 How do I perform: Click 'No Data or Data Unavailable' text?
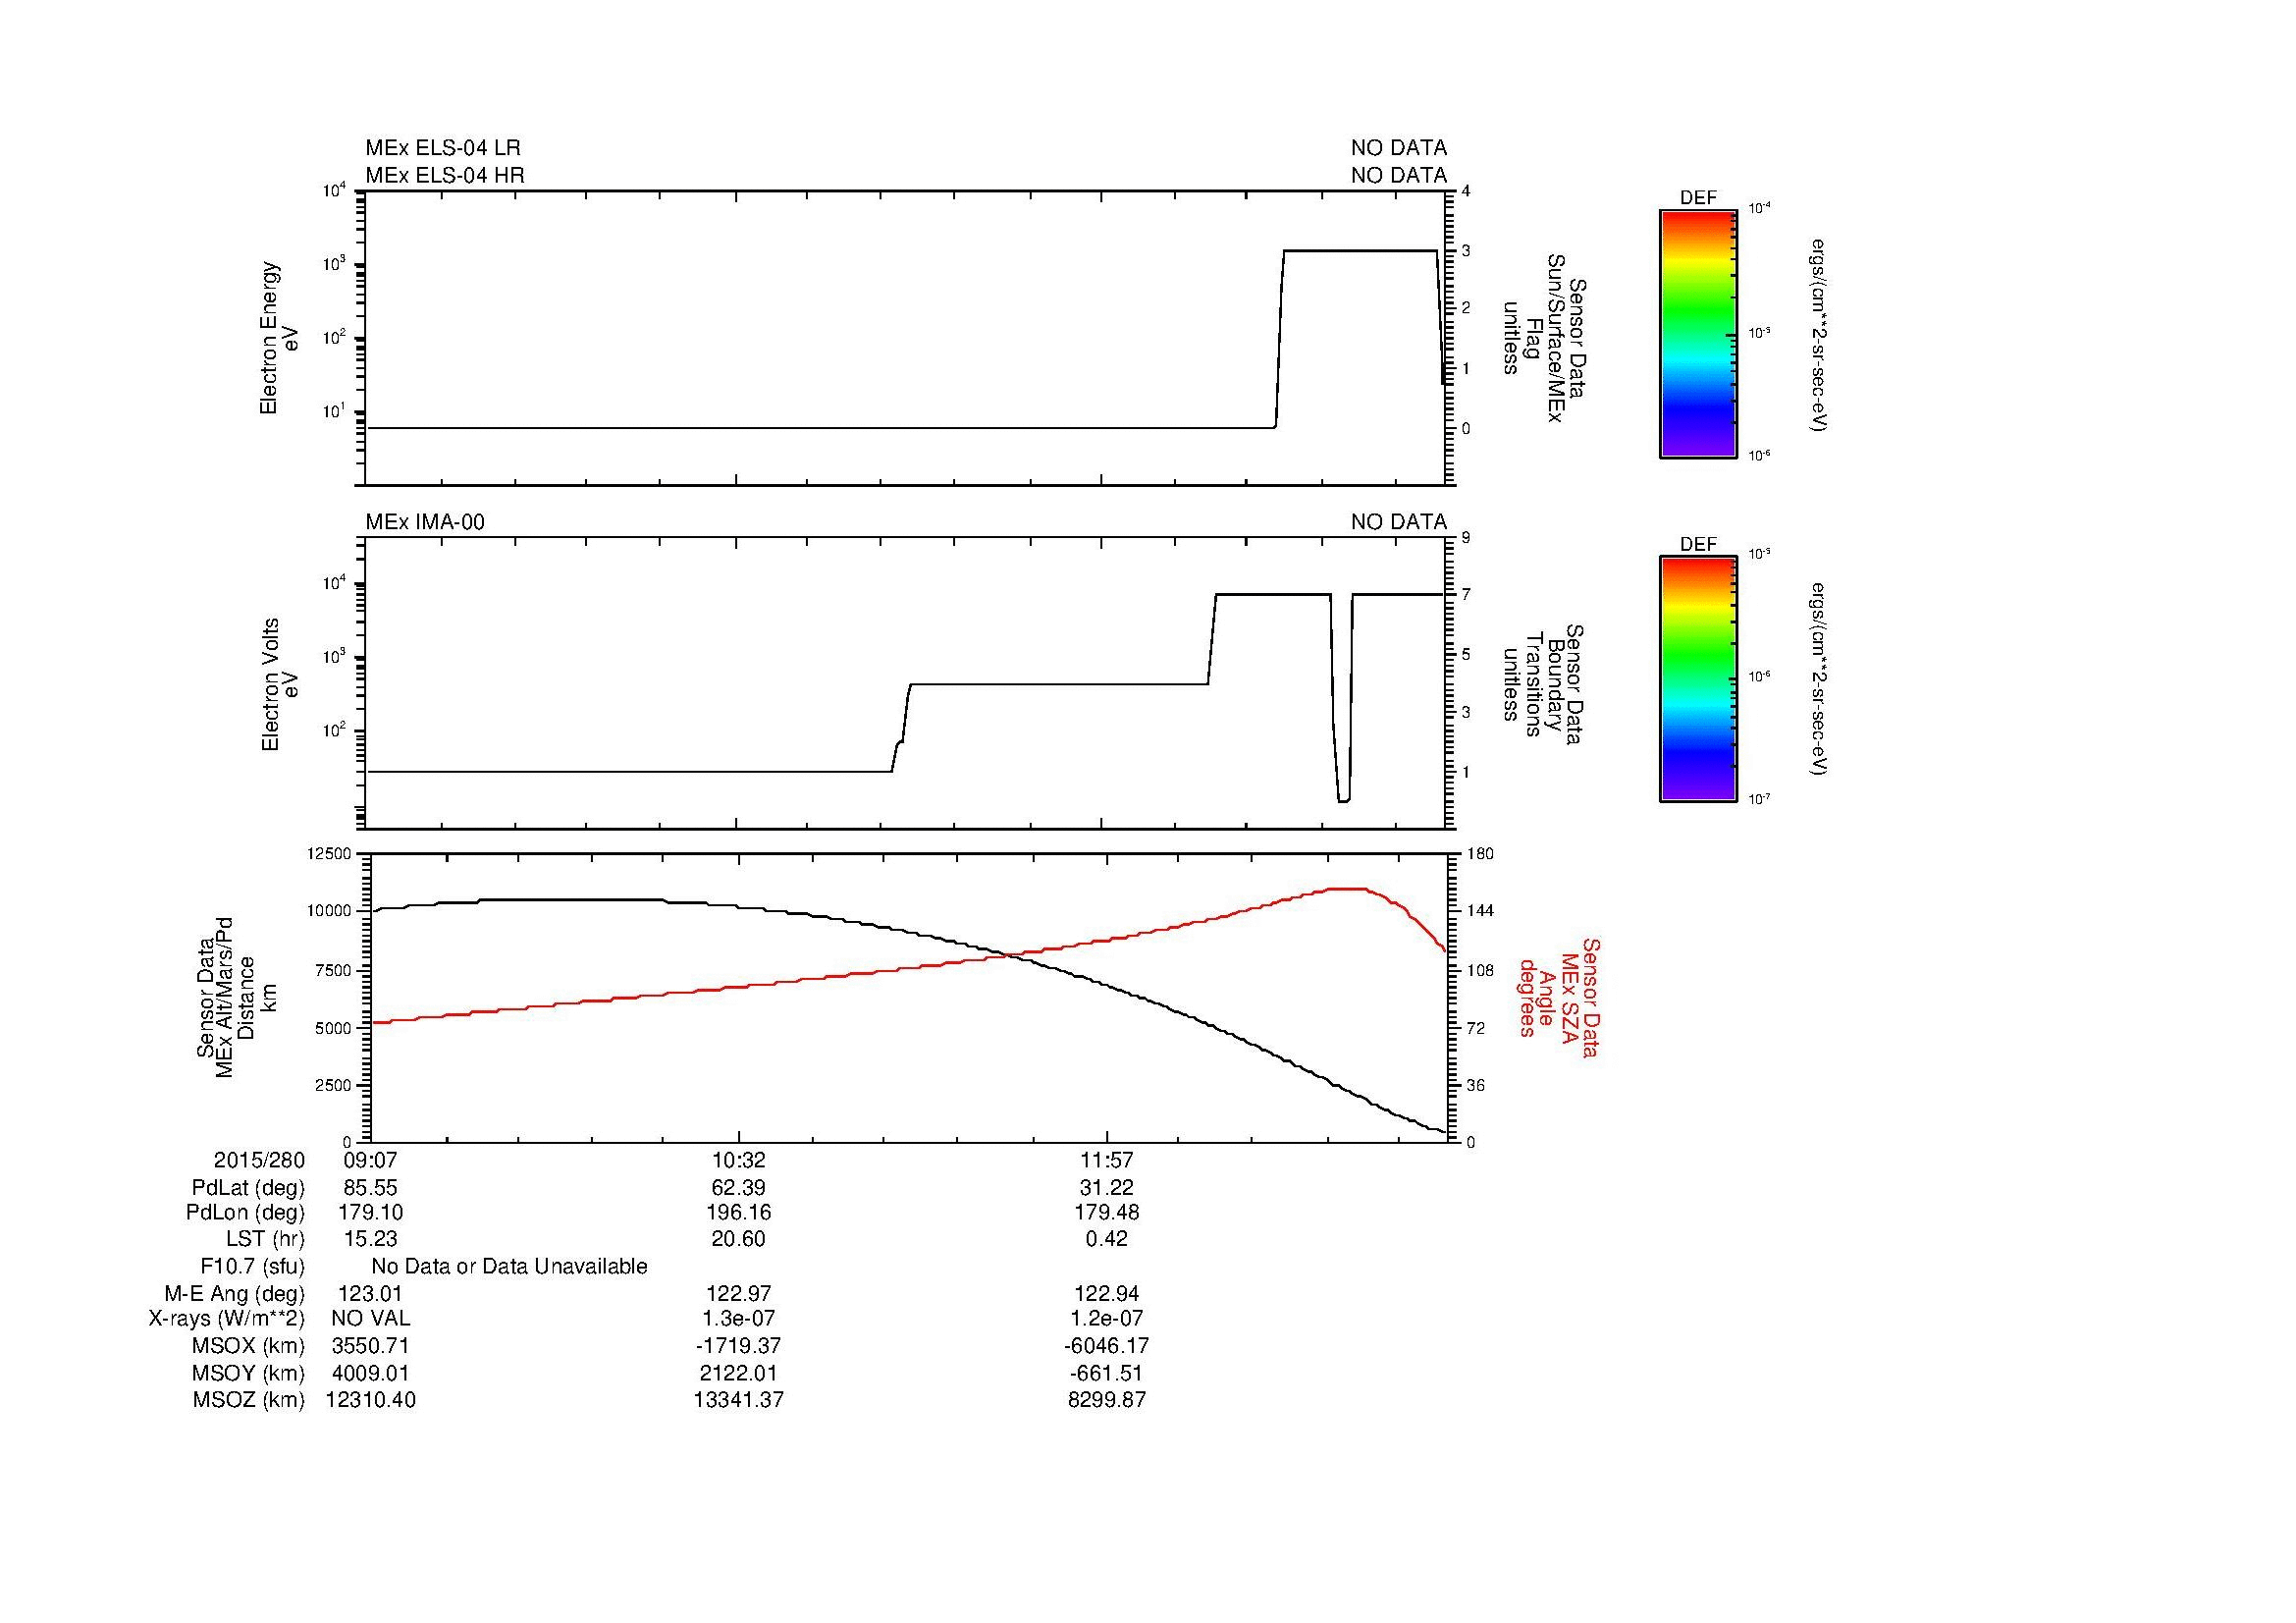[509, 1267]
